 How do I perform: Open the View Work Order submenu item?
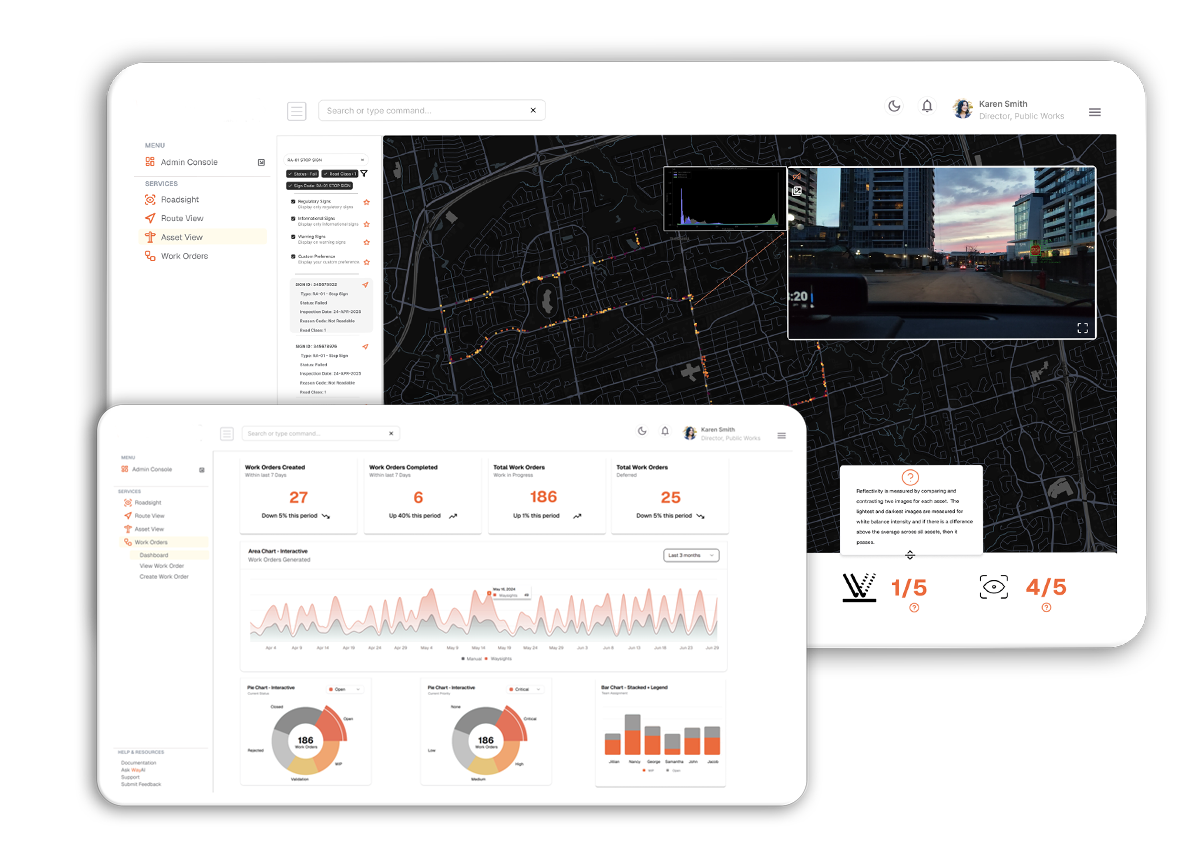(161, 566)
